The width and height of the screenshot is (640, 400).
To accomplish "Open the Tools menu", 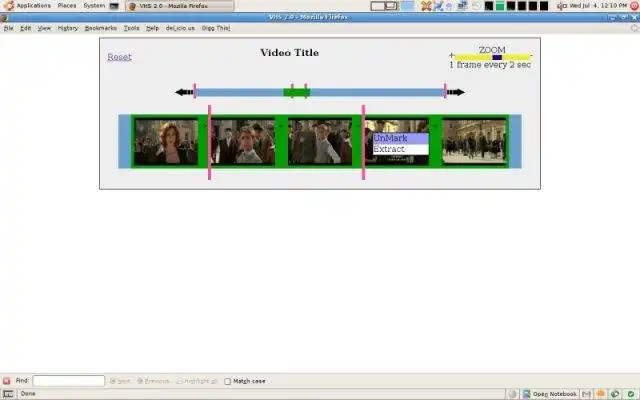I will [131, 28].
